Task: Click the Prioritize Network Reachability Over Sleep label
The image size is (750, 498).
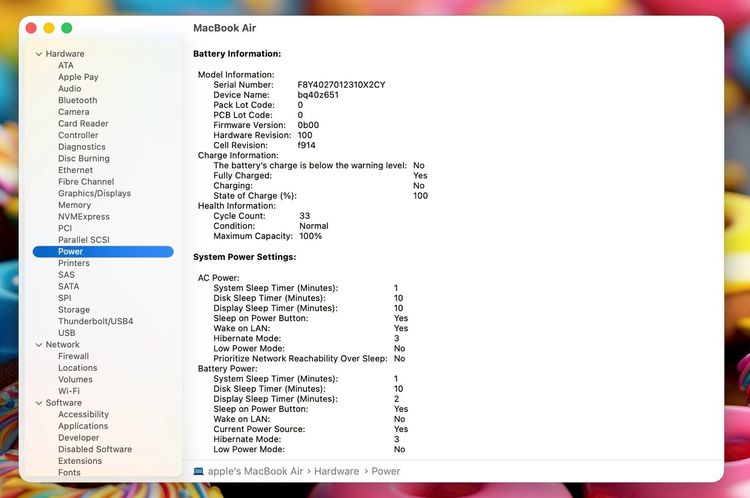Action: pyautogui.click(x=300, y=358)
